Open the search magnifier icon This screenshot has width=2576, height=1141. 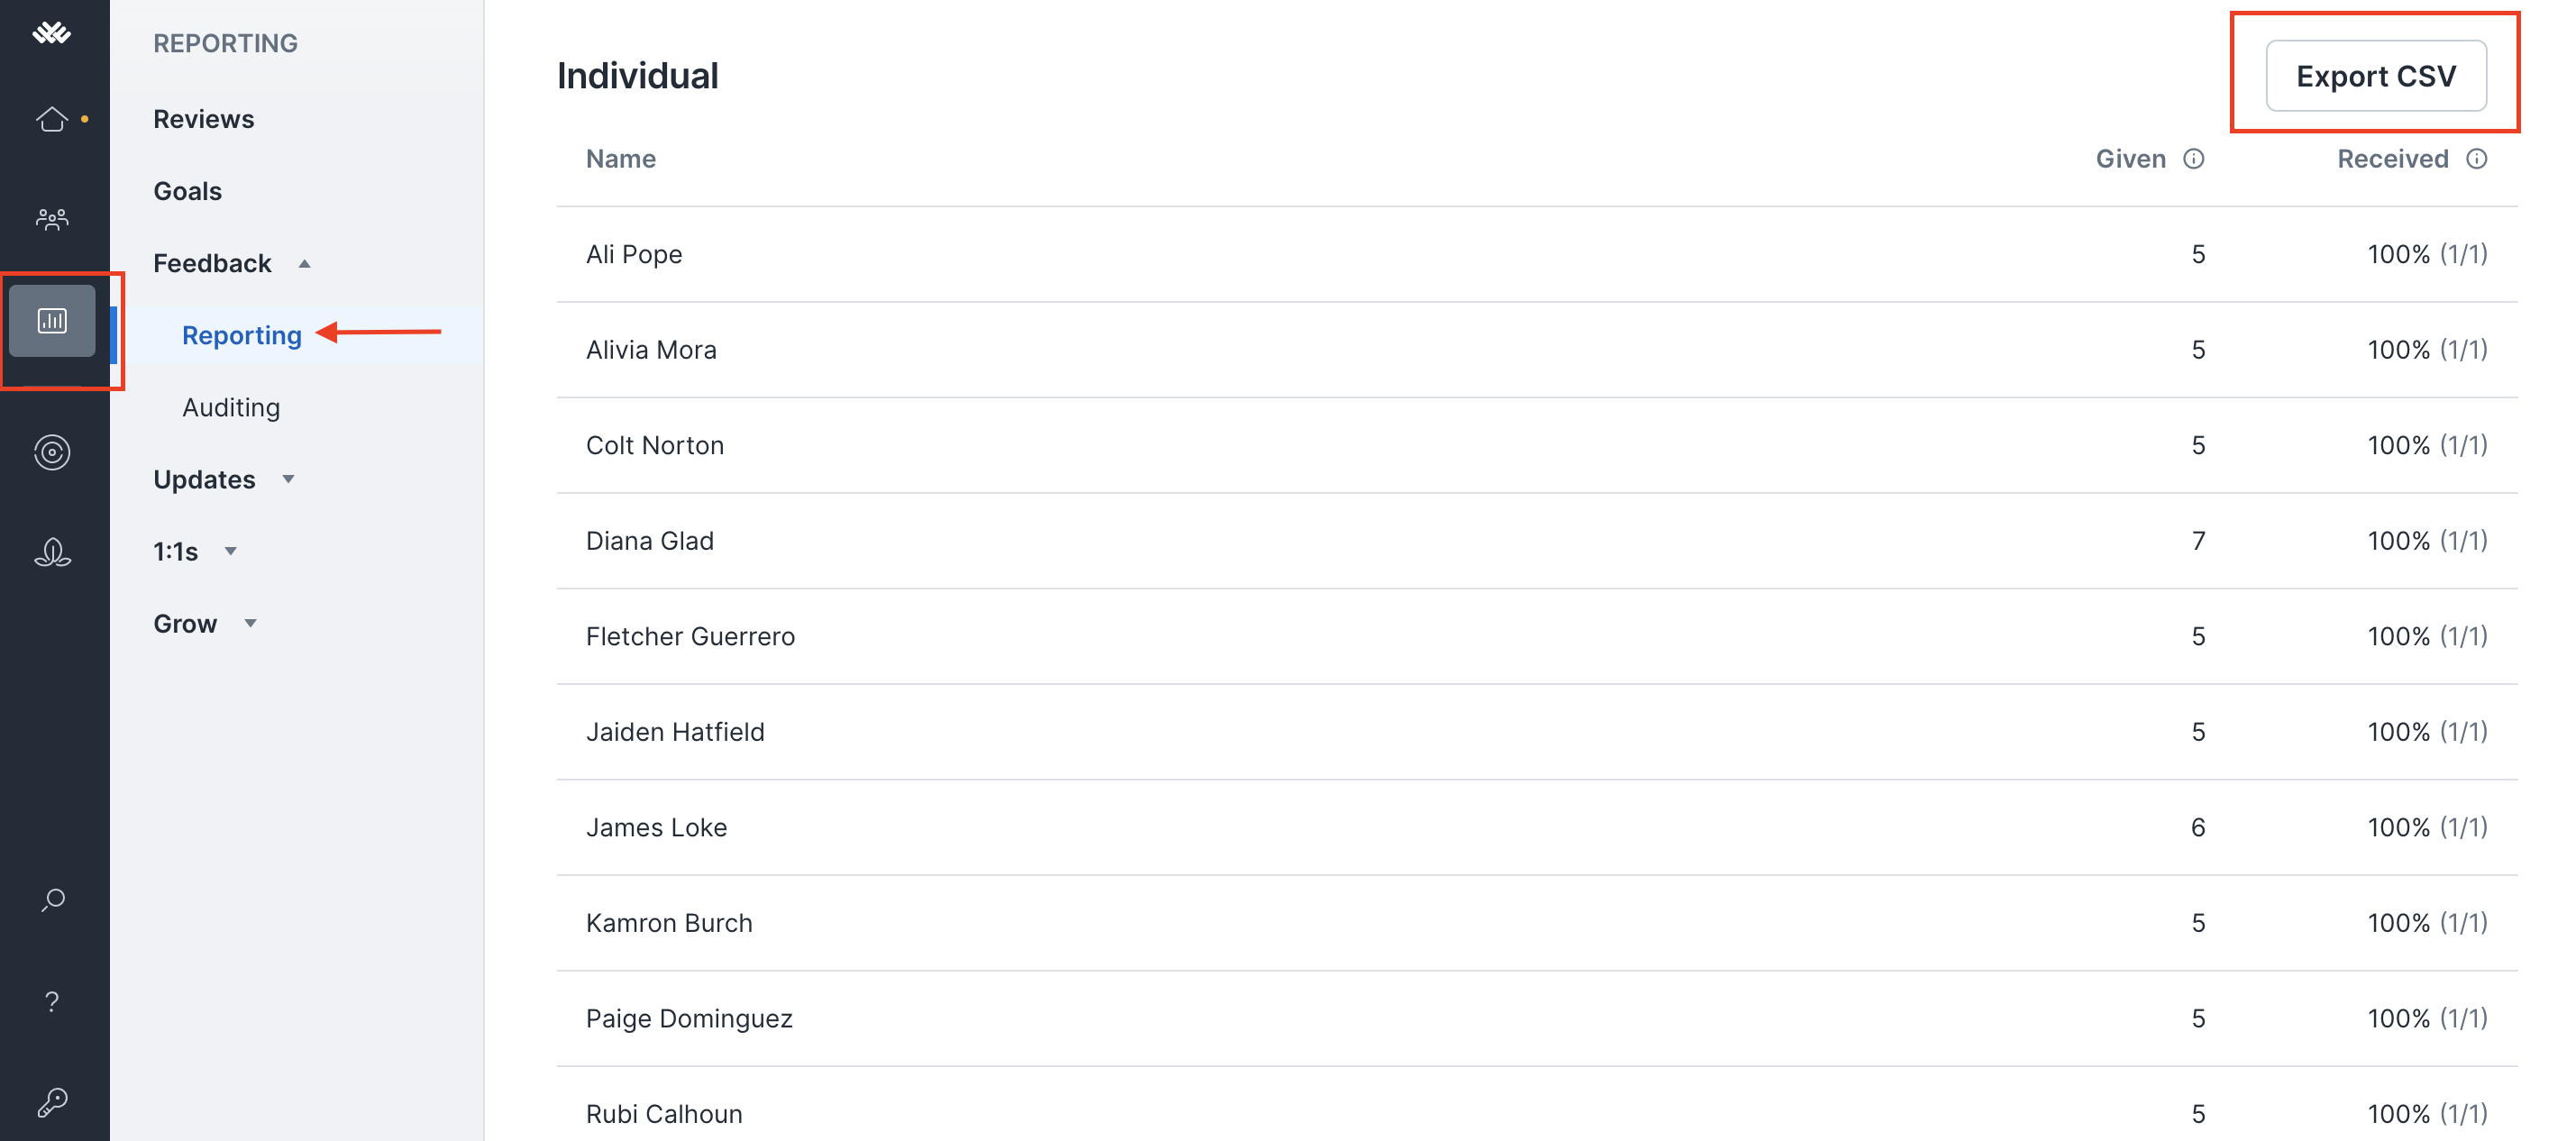point(52,900)
